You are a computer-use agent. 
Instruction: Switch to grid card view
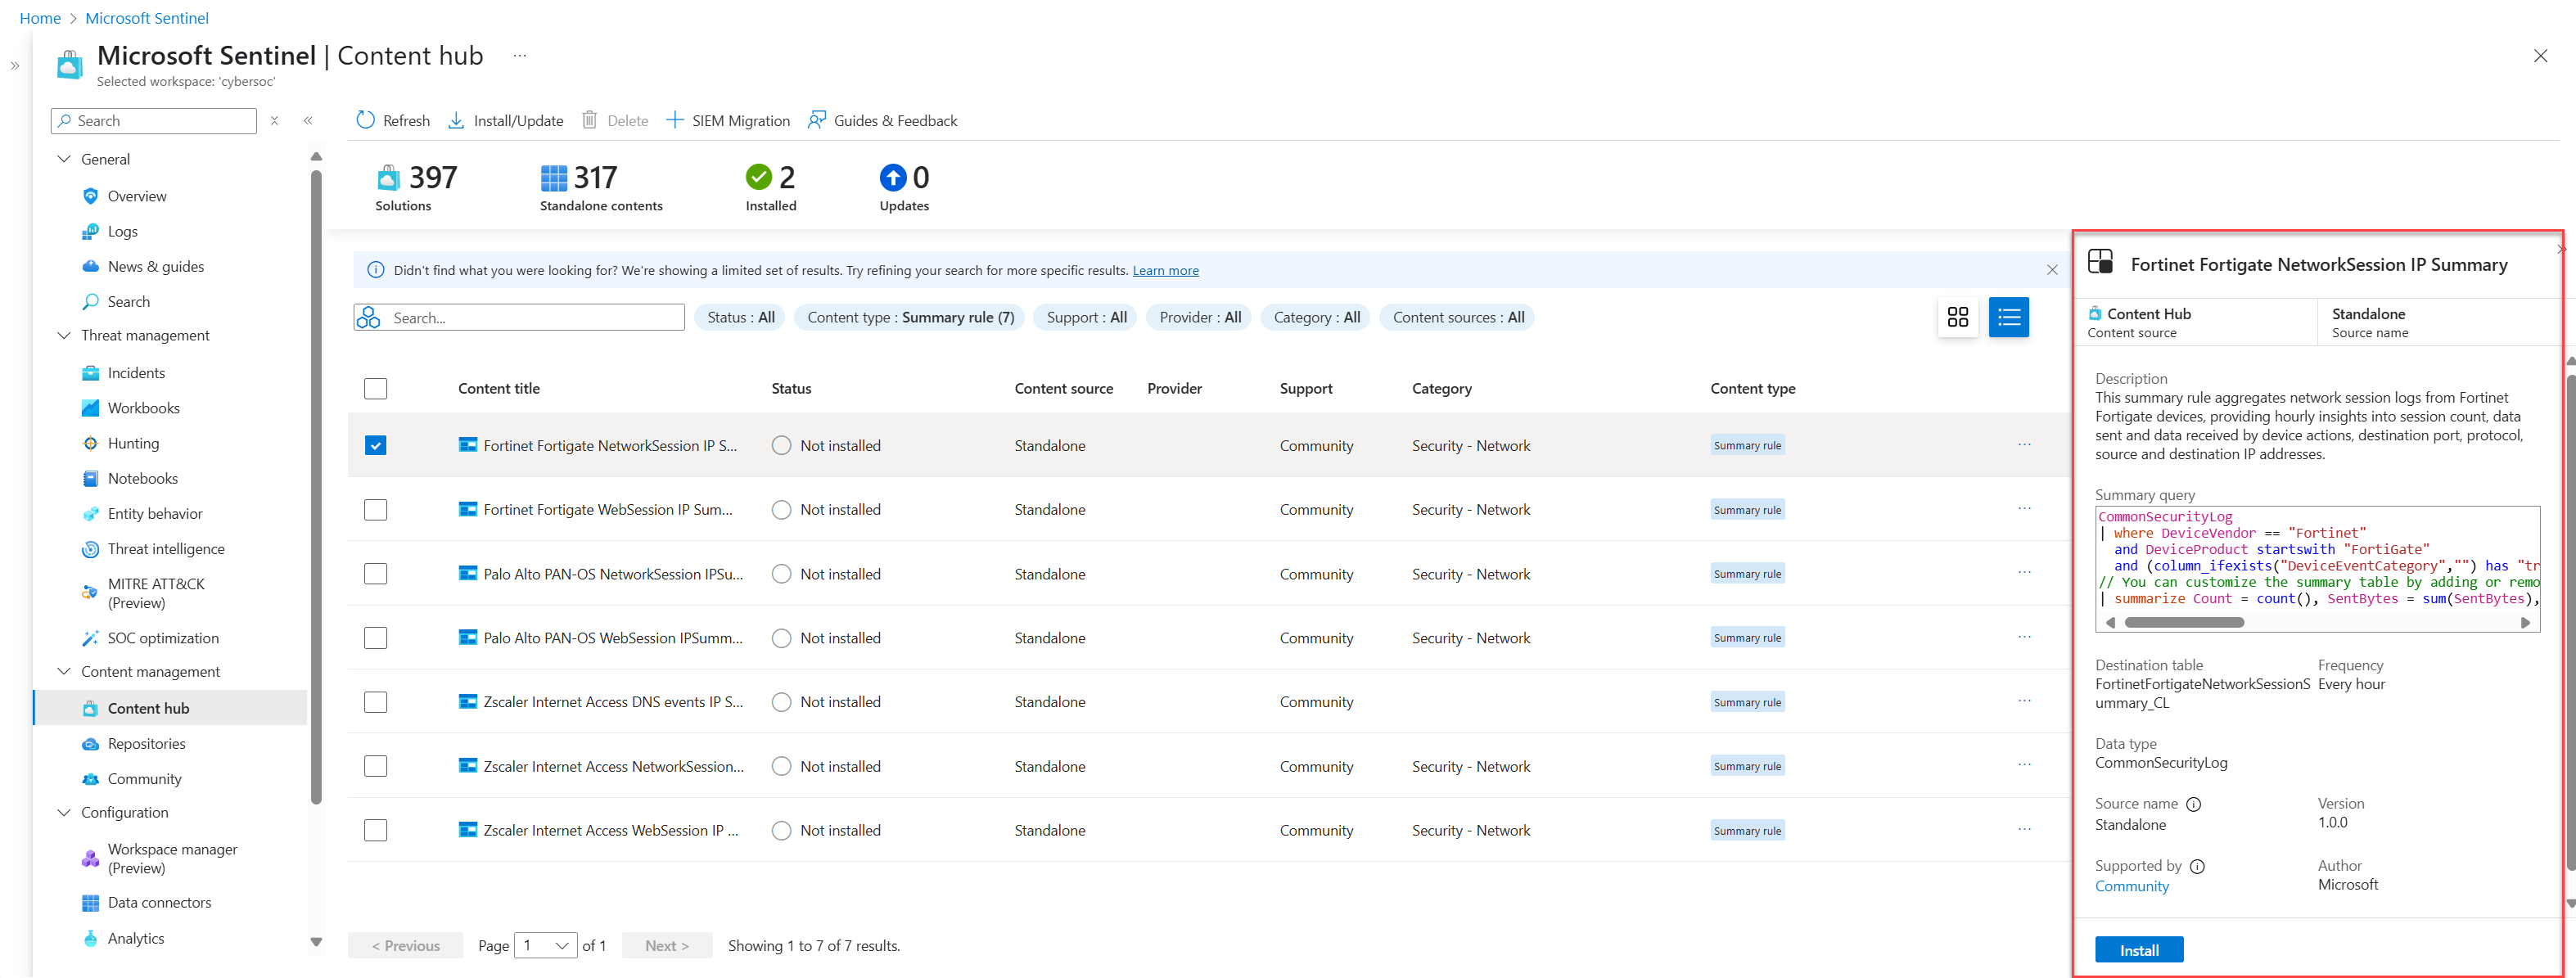point(1957,317)
